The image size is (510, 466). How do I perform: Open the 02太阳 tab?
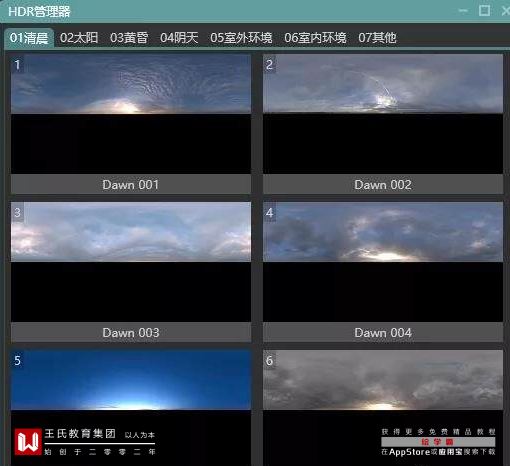[79, 38]
